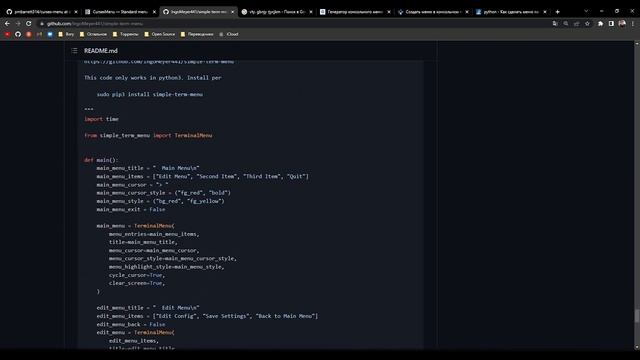
Task: Go back to the previous page
Action: click(x=7, y=24)
